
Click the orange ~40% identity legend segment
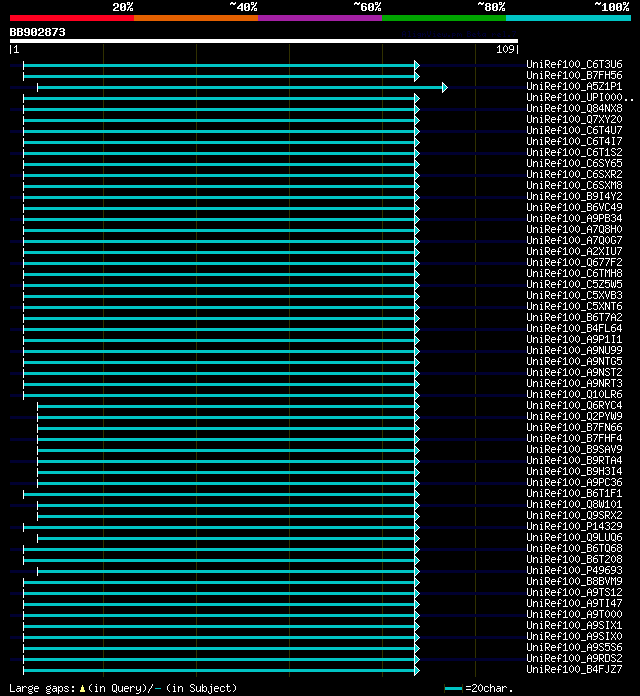click(x=196, y=18)
